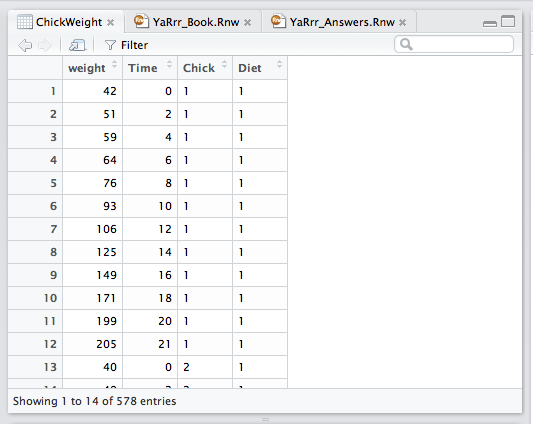533x424 pixels.
Task: Minimize the source pane
Action: click(x=489, y=23)
